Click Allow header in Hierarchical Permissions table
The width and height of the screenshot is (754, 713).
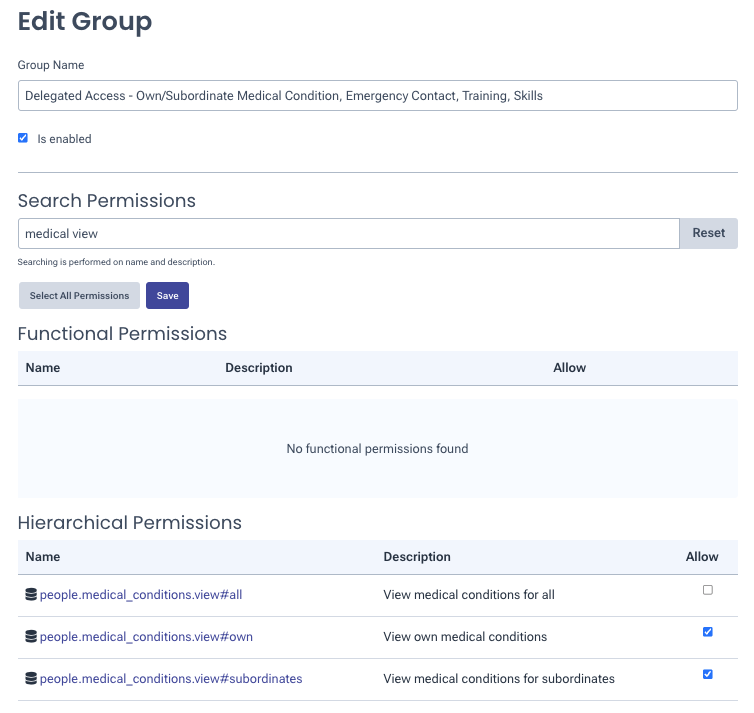pyautogui.click(x=702, y=557)
